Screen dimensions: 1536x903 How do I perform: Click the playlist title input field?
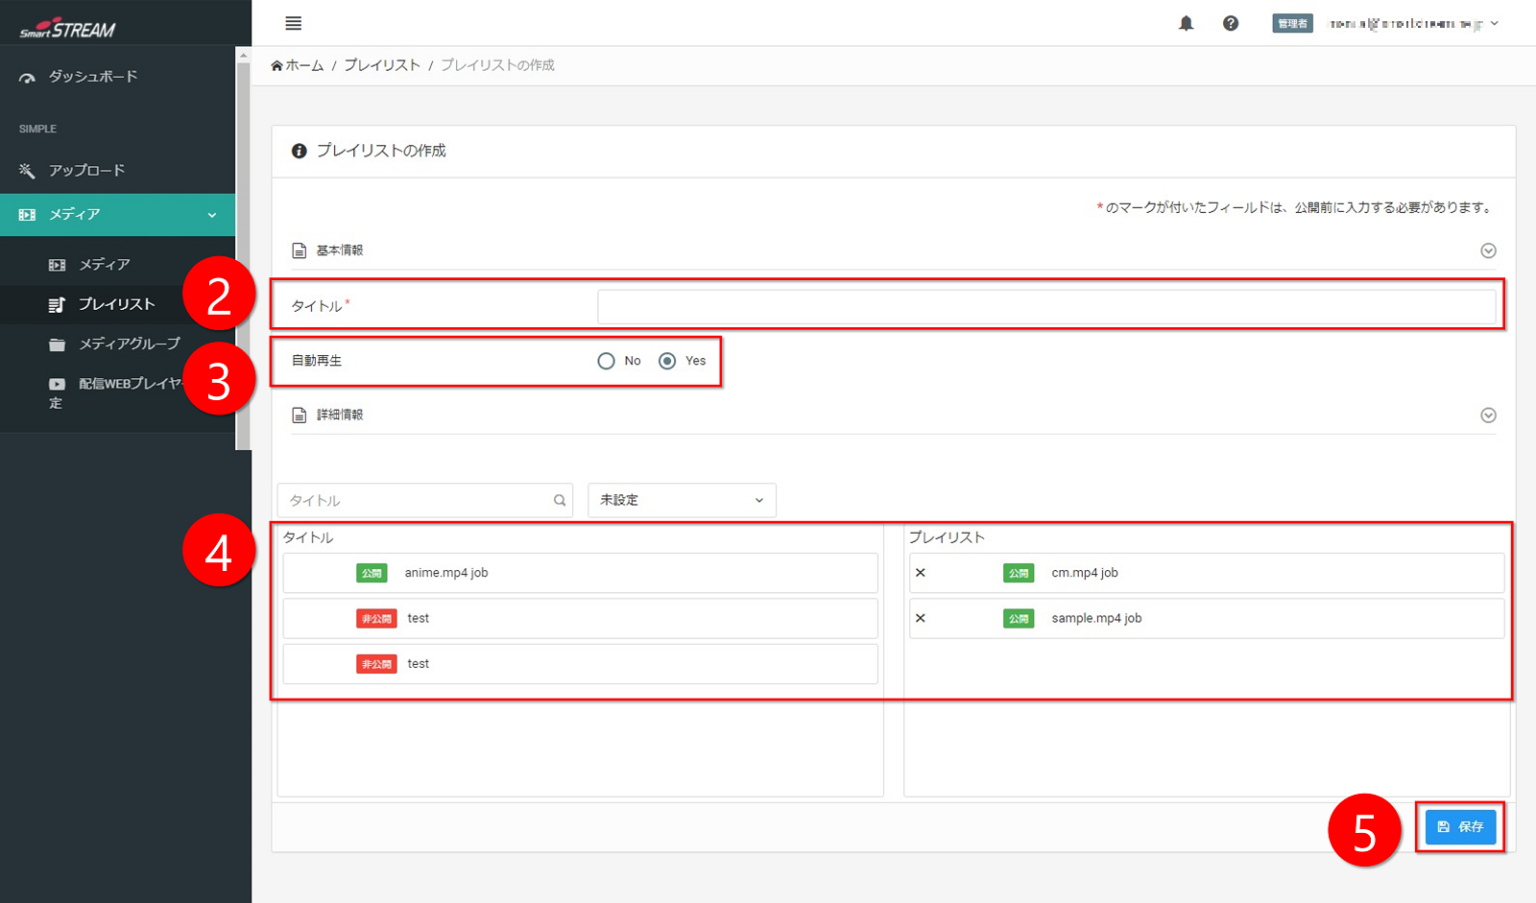click(x=1046, y=306)
